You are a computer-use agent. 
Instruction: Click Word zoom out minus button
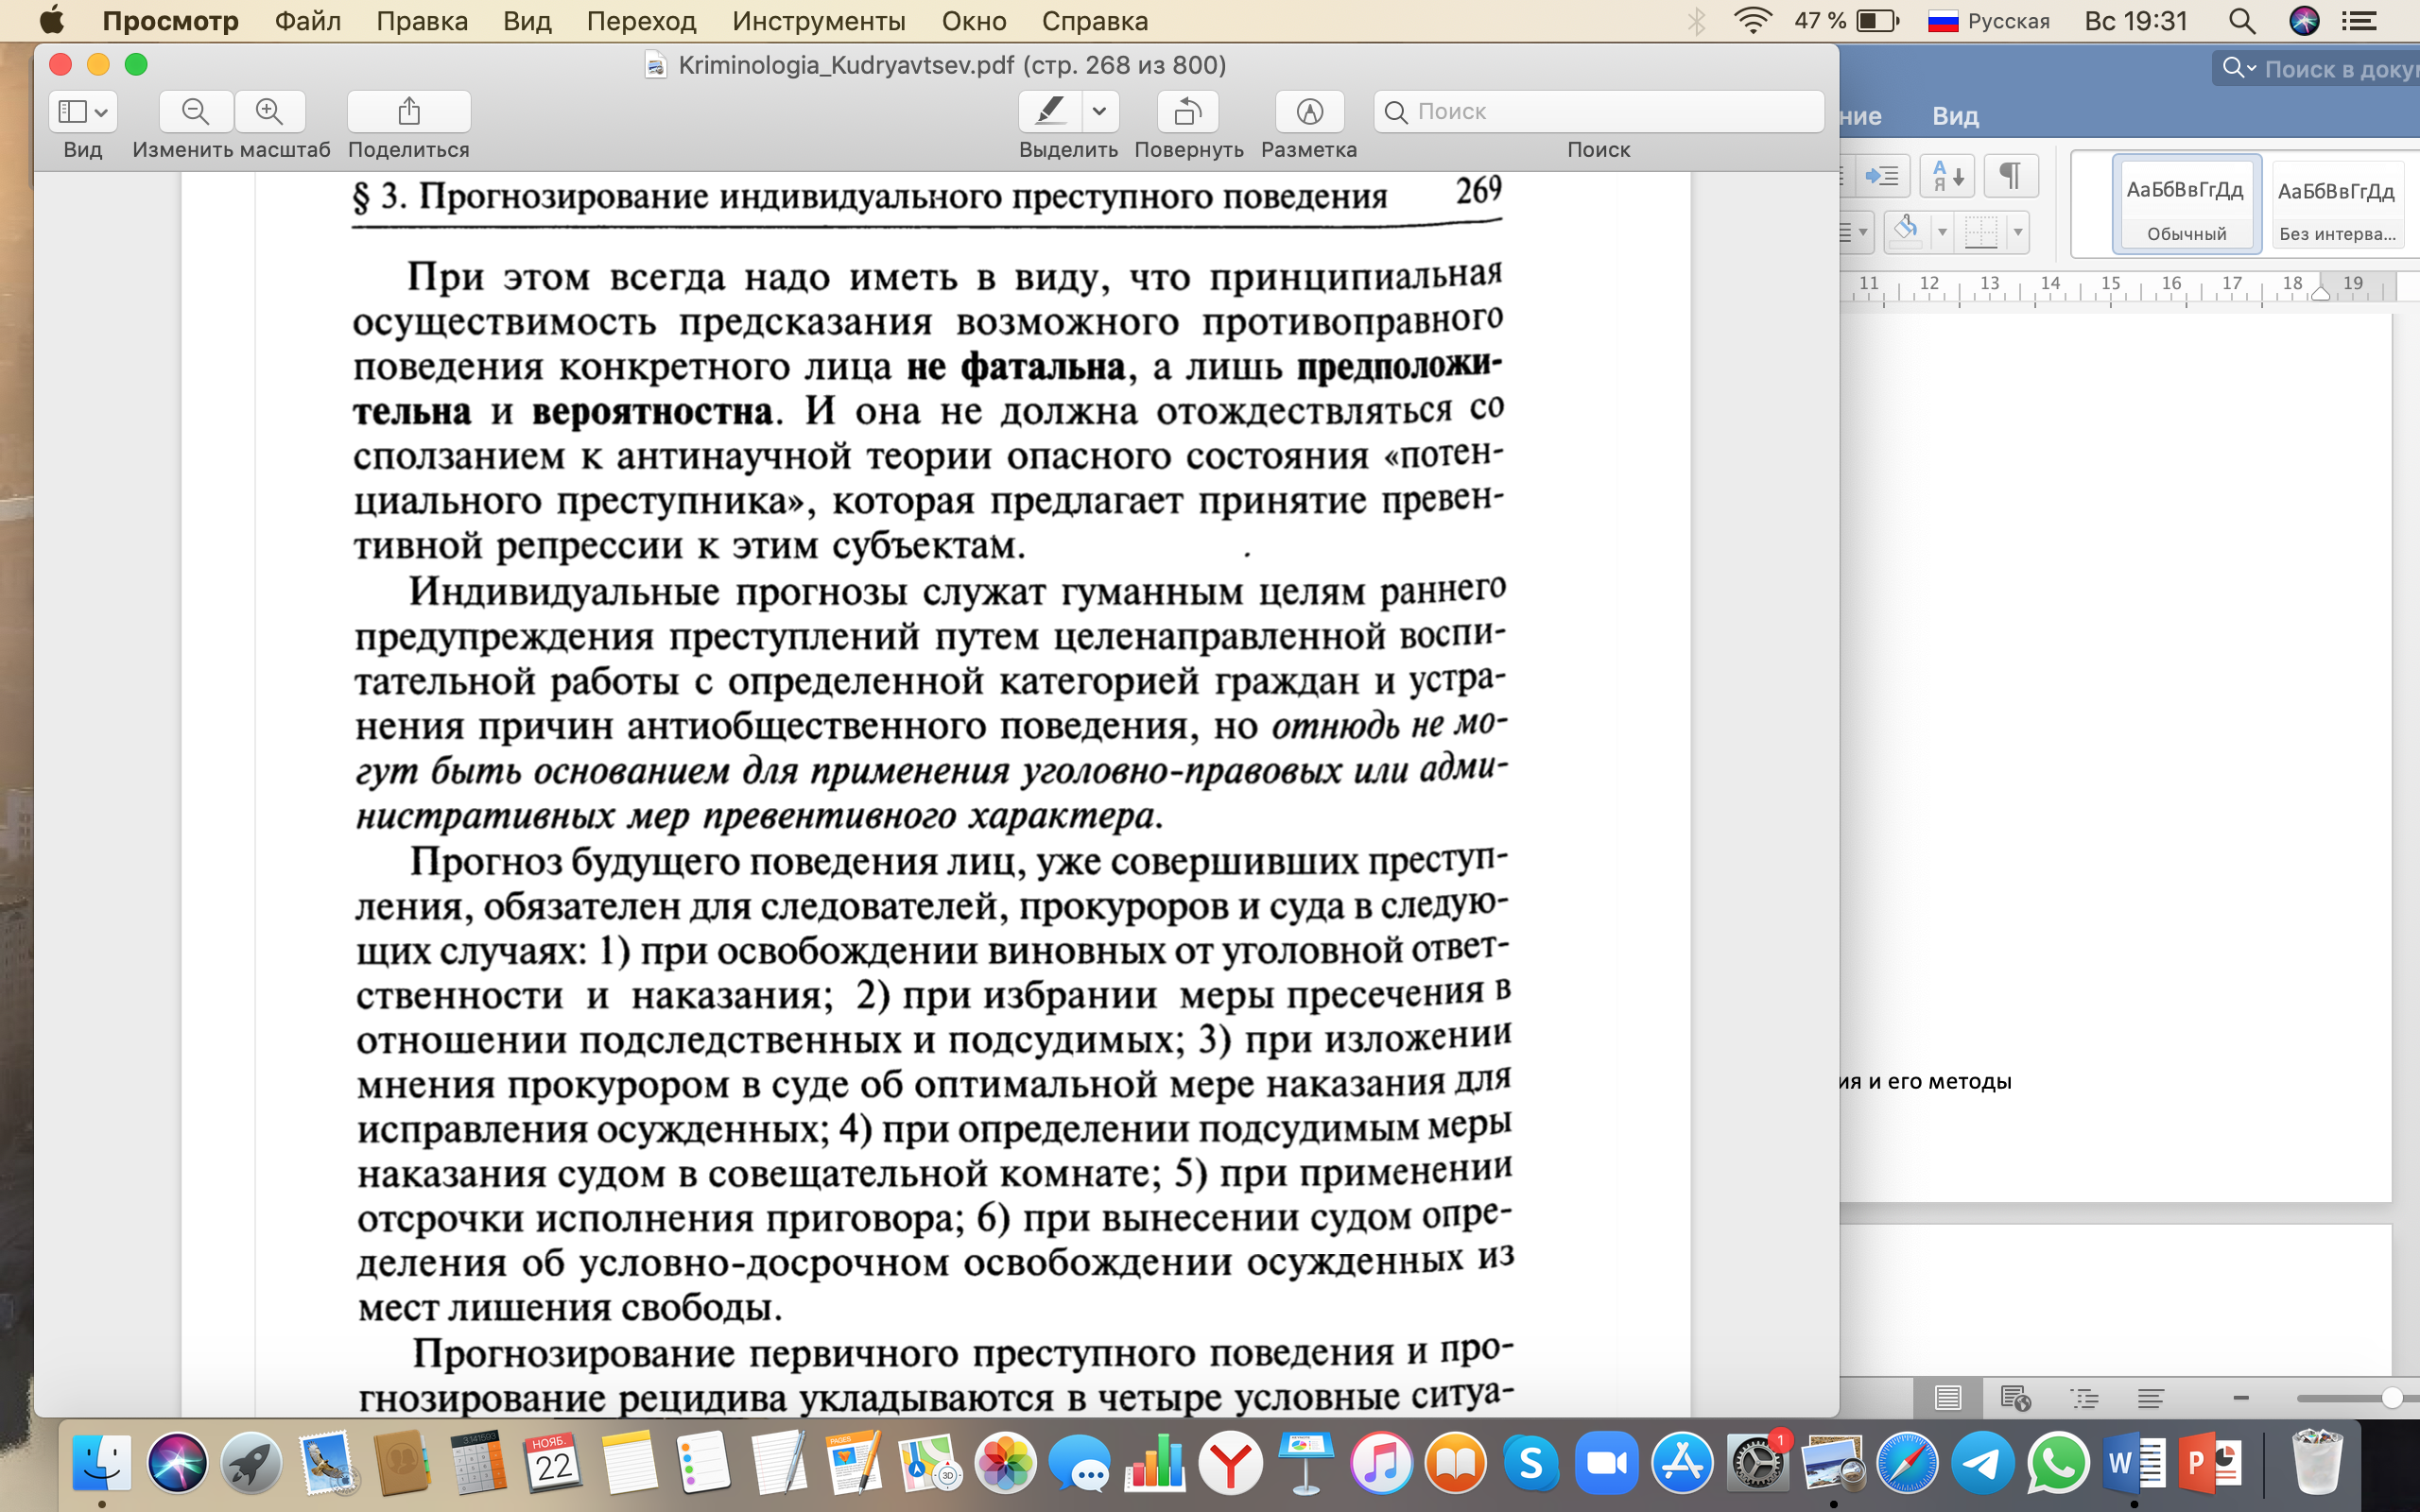click(x=2241, y=1398)
